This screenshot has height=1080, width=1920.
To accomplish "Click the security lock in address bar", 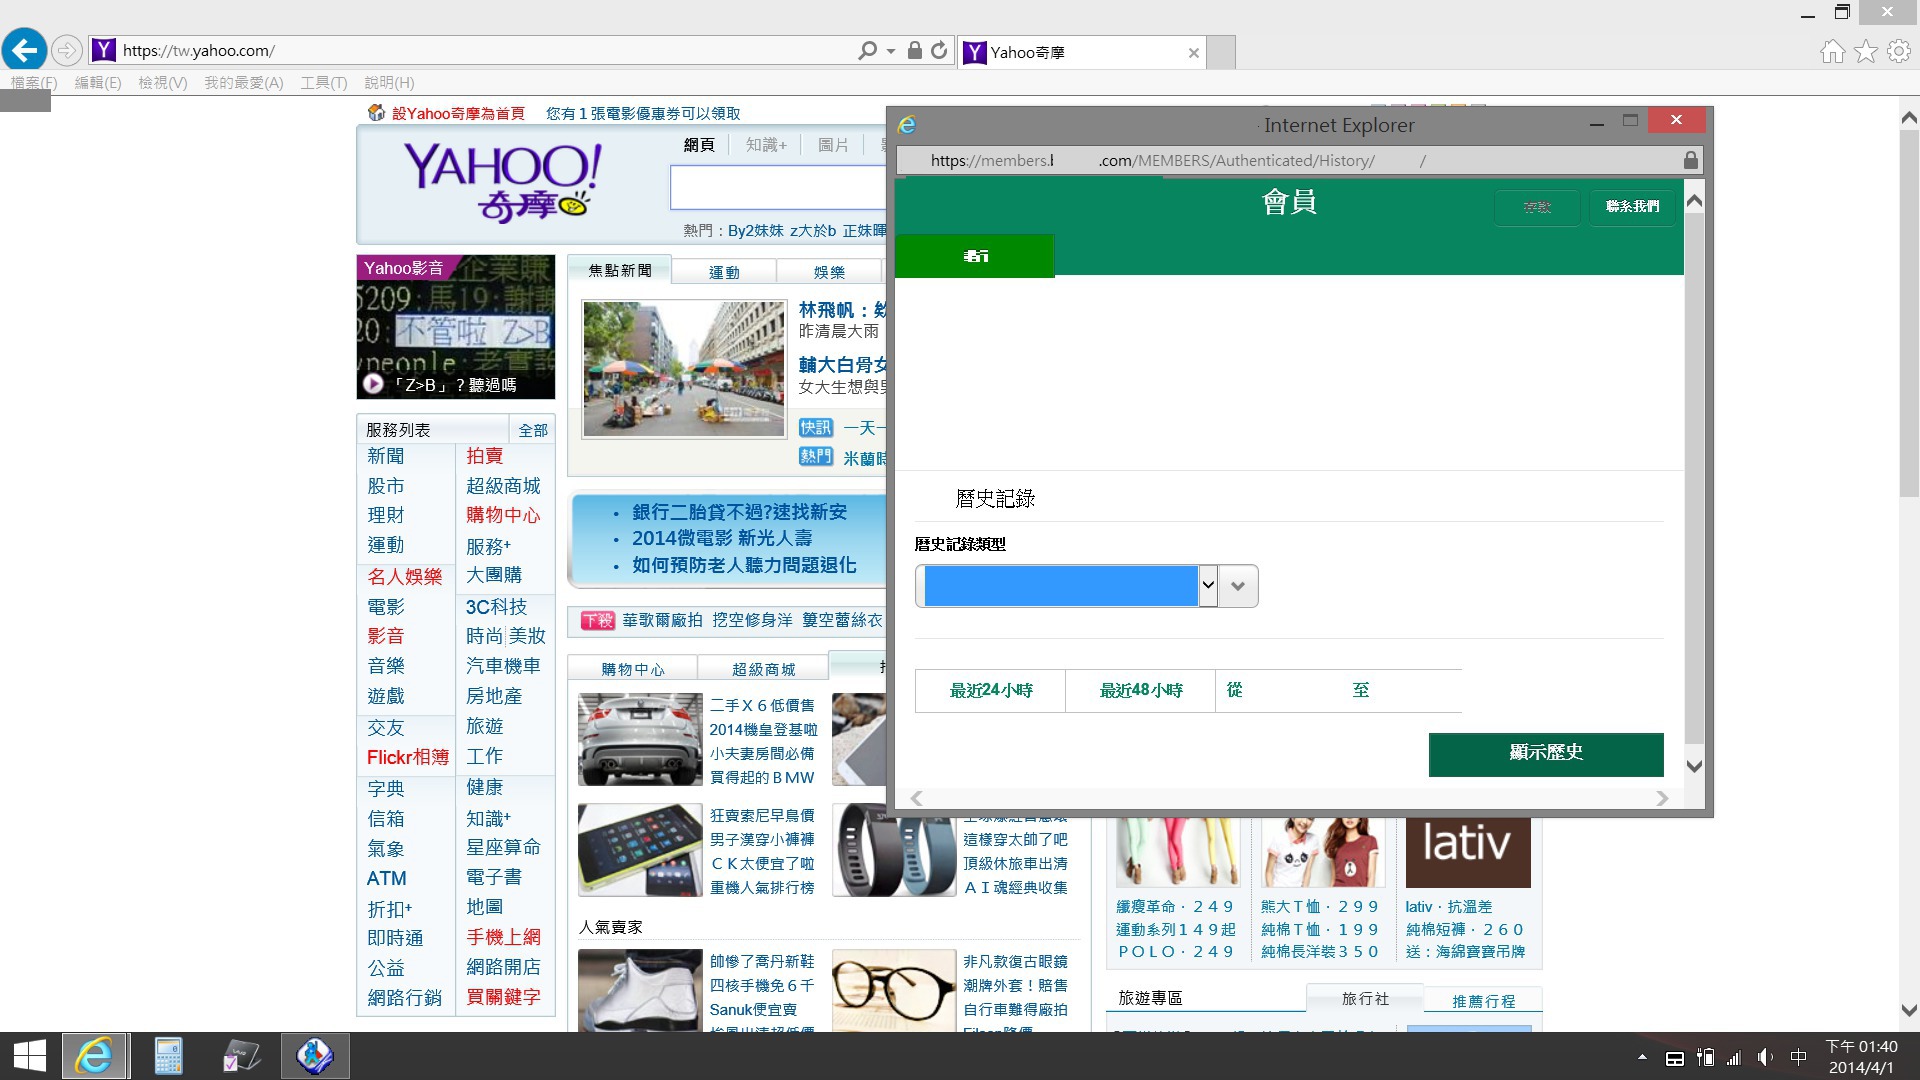I will (914, 50).
